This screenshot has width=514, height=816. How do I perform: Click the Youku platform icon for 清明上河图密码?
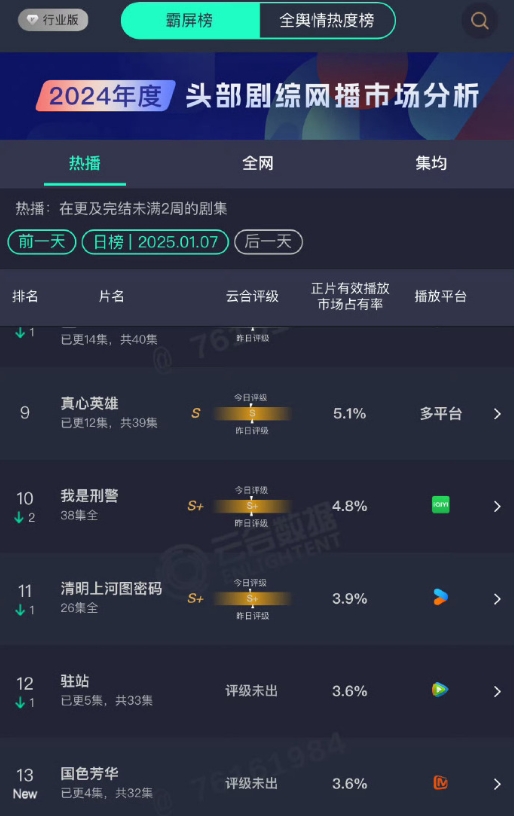441,597
